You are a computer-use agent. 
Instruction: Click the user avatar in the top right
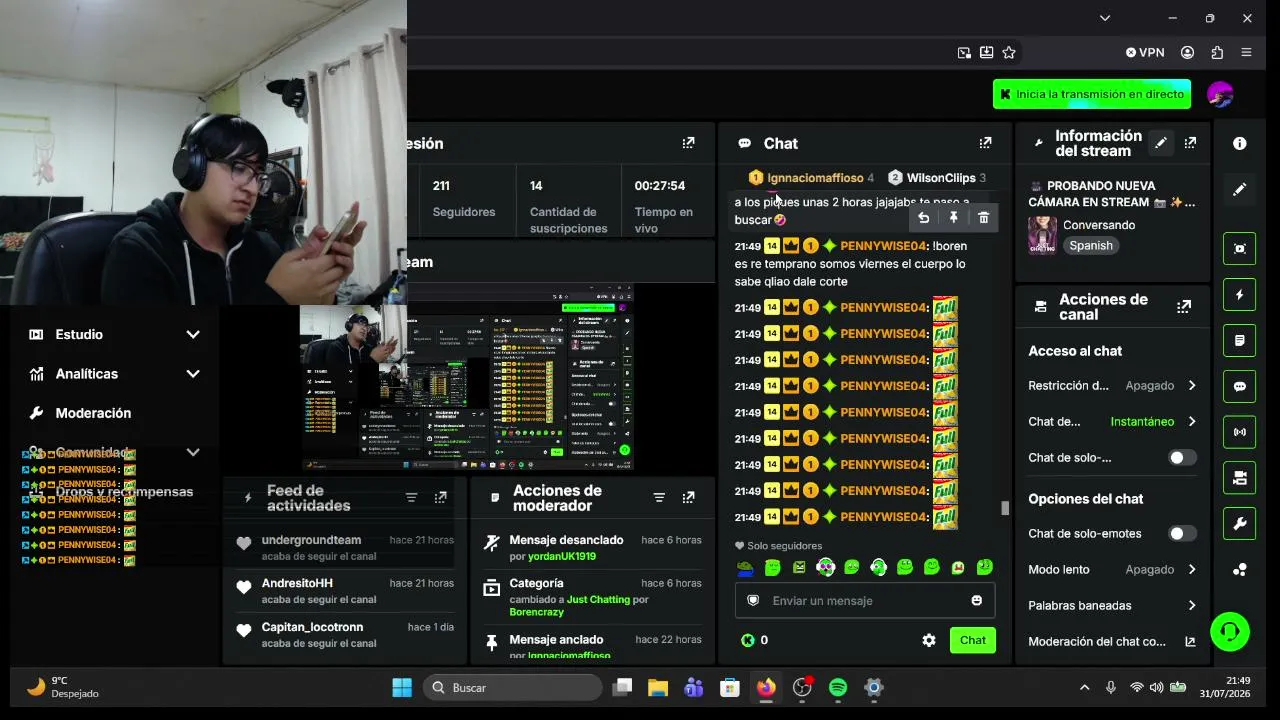pos(1220,94)
